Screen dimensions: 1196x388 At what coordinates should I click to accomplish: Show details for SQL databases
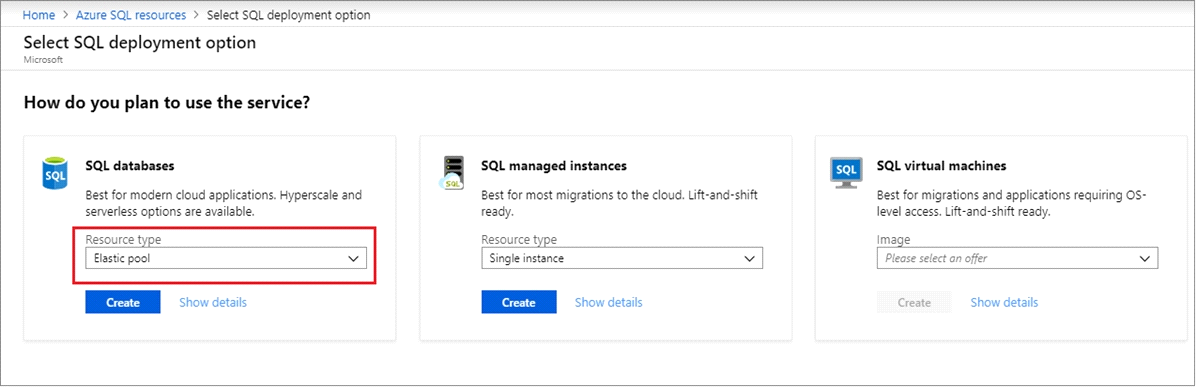click(x=213, y=303)
